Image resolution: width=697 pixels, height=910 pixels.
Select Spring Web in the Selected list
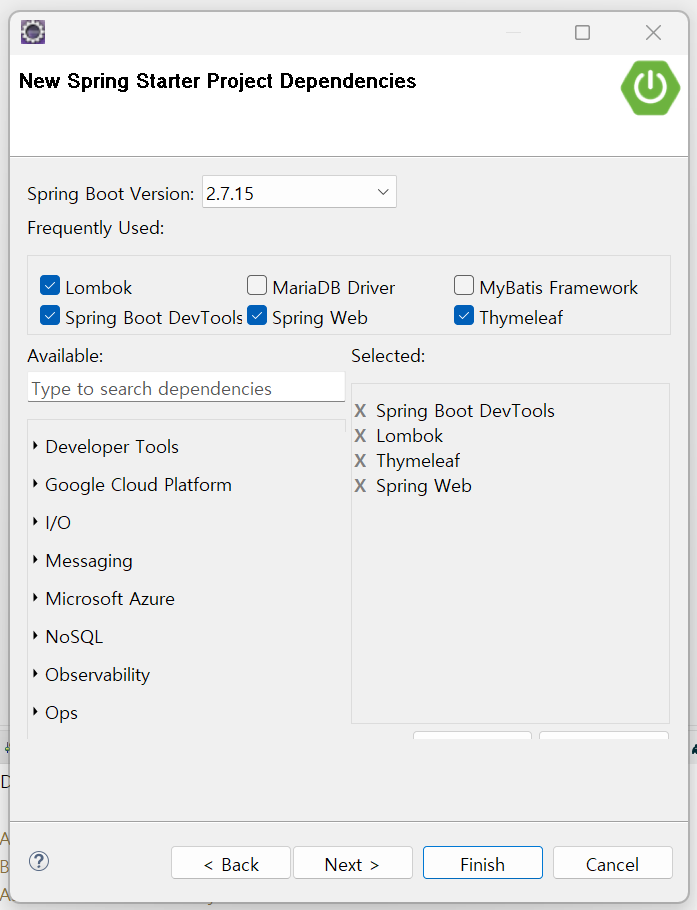(x=424, y=486)
